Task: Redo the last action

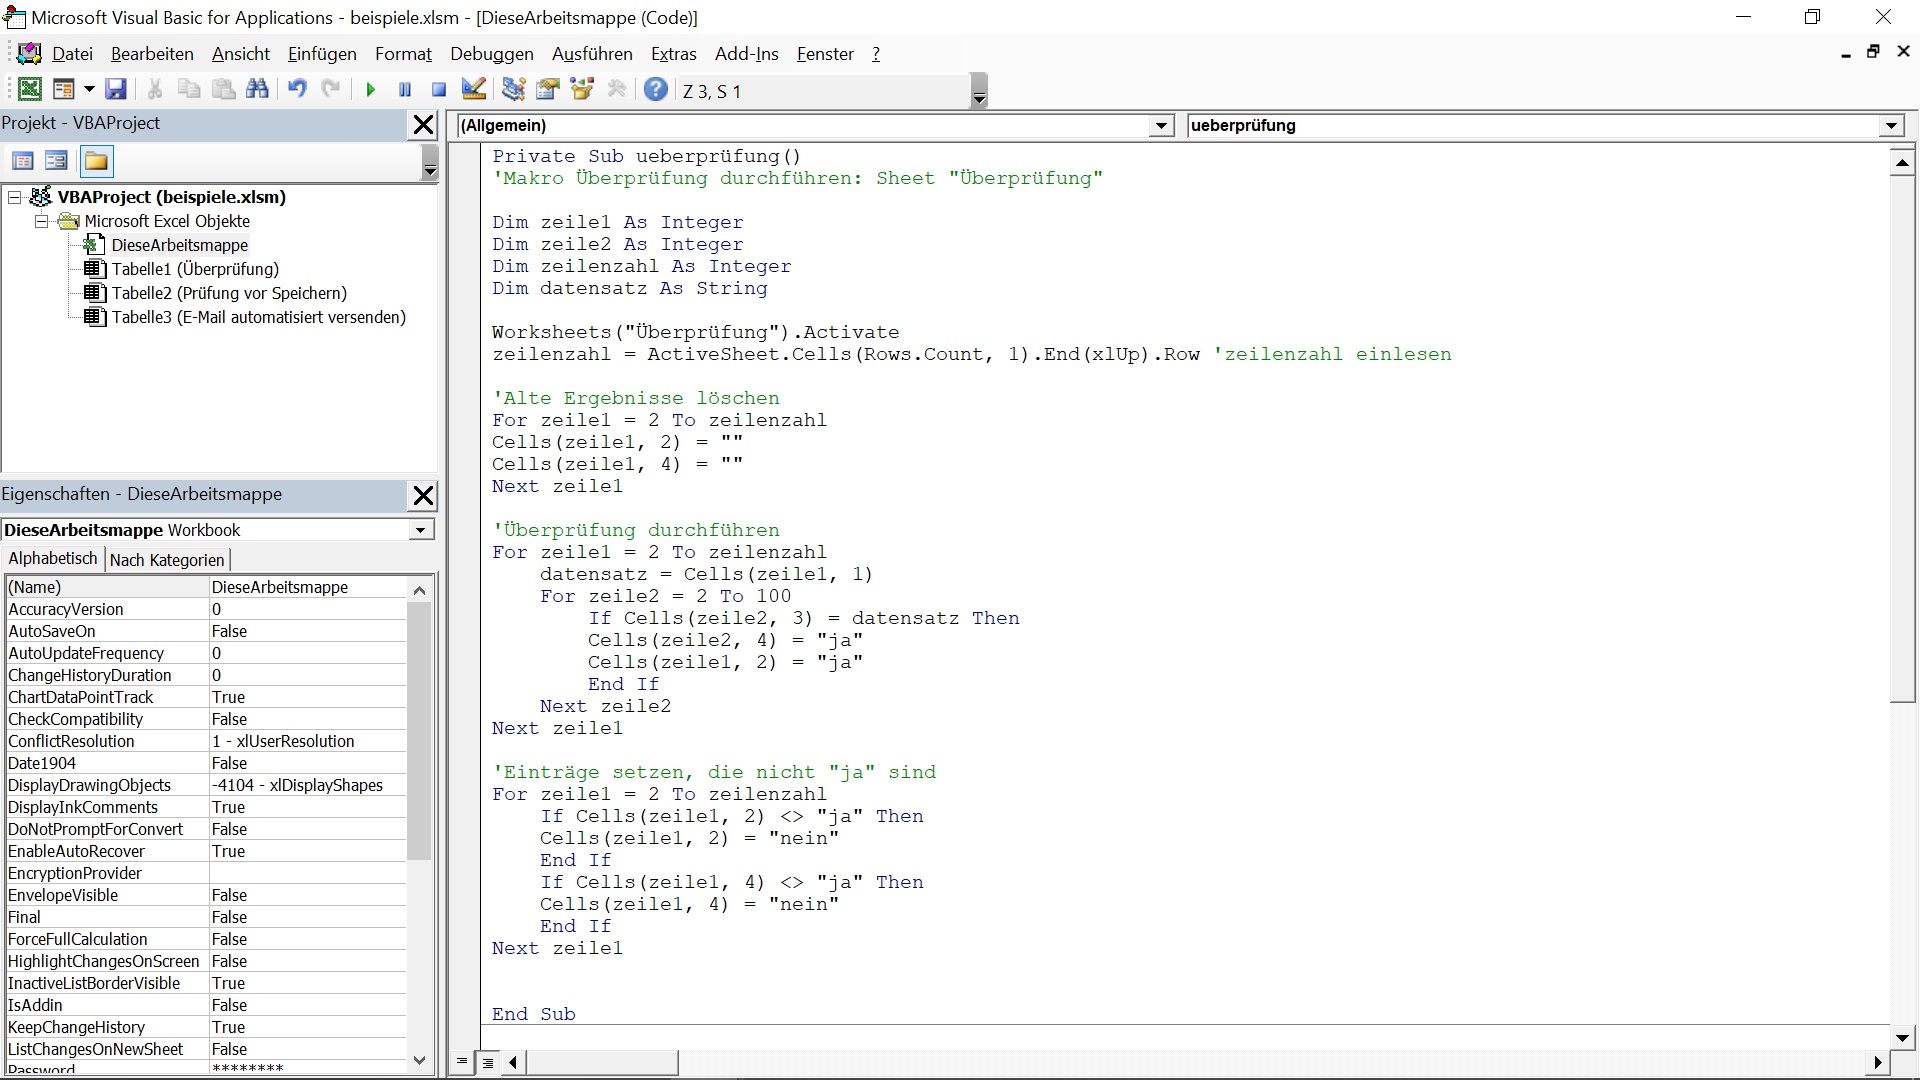Action: point(331,90)
